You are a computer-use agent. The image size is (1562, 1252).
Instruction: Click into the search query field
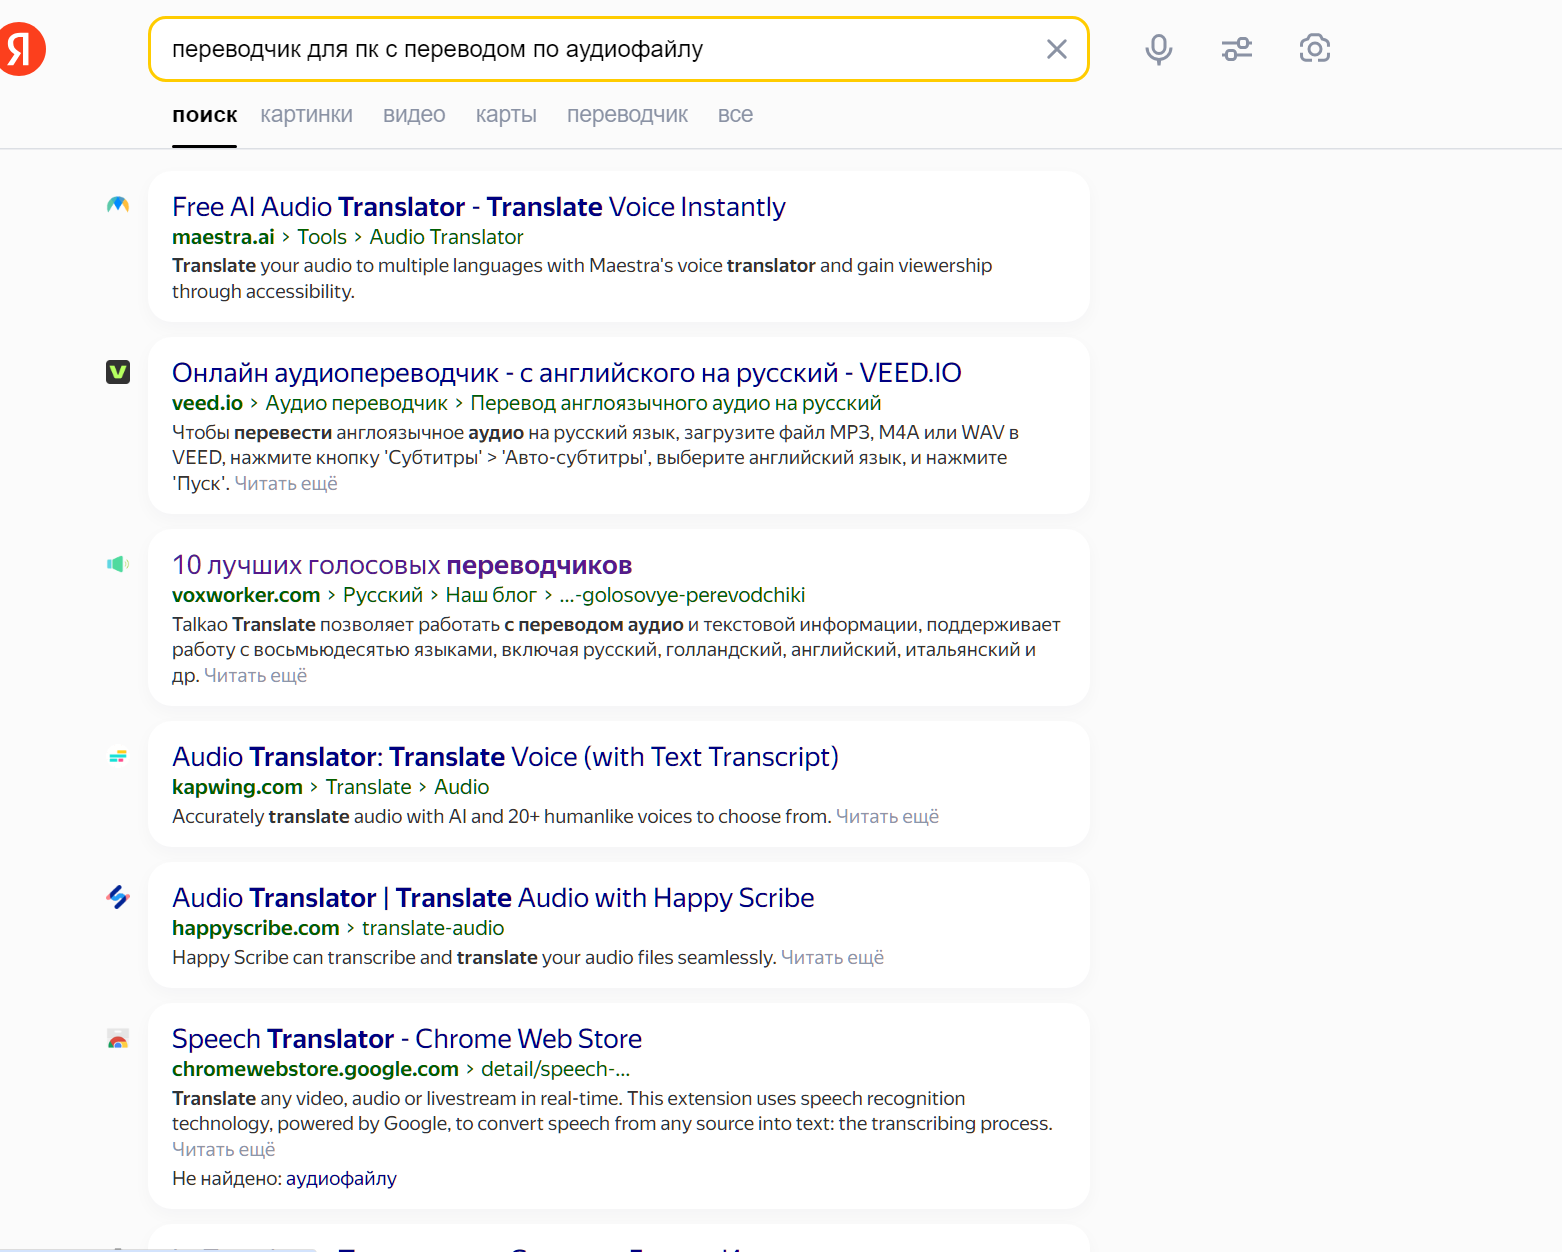click(x=600, y=49)
